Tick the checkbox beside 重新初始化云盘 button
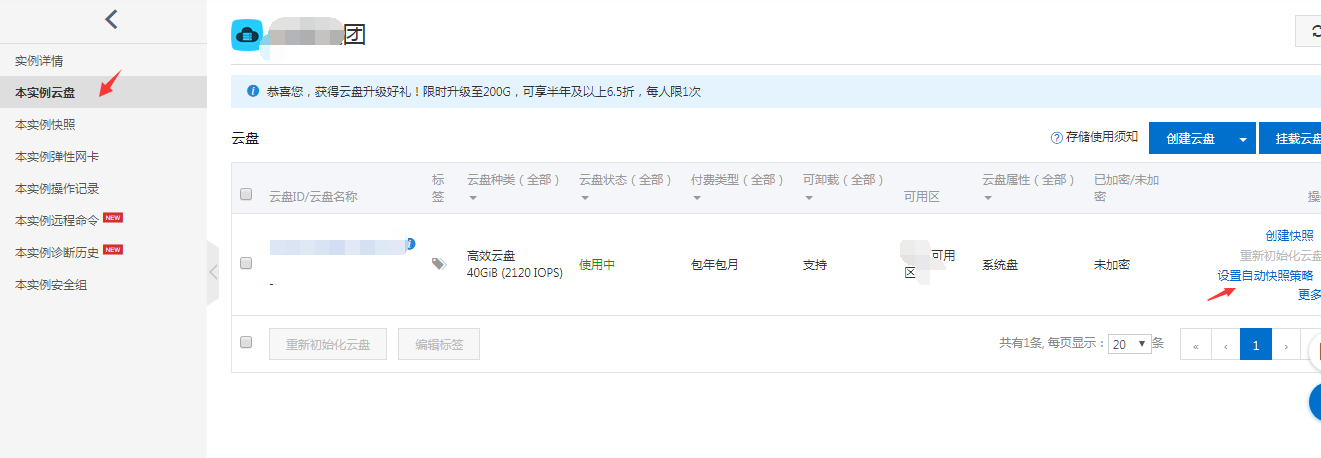The width and height of the screenshot is (1321, 458). click(246, 342)
